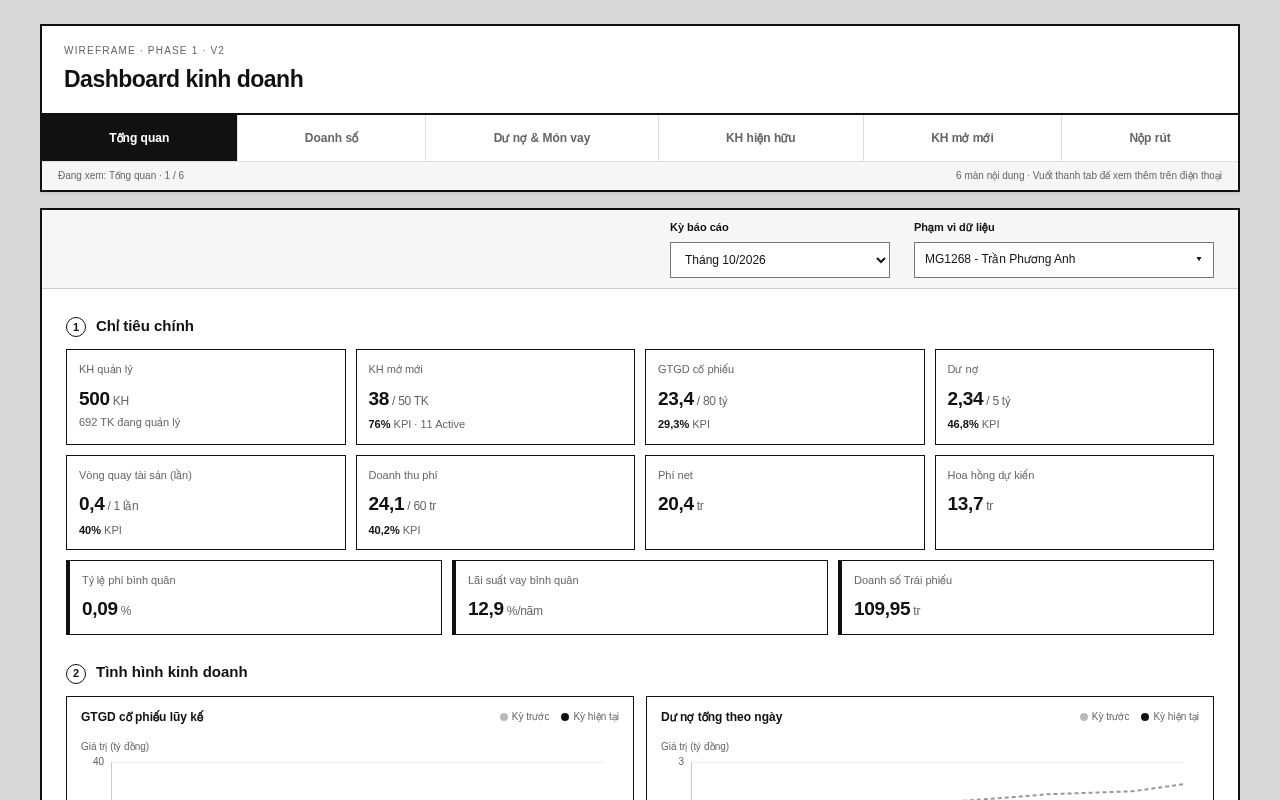This screenshot has width=1280, height=800.
Task: Click the Tỷ lệ phí bình quân card
Action: click(254, 597)
